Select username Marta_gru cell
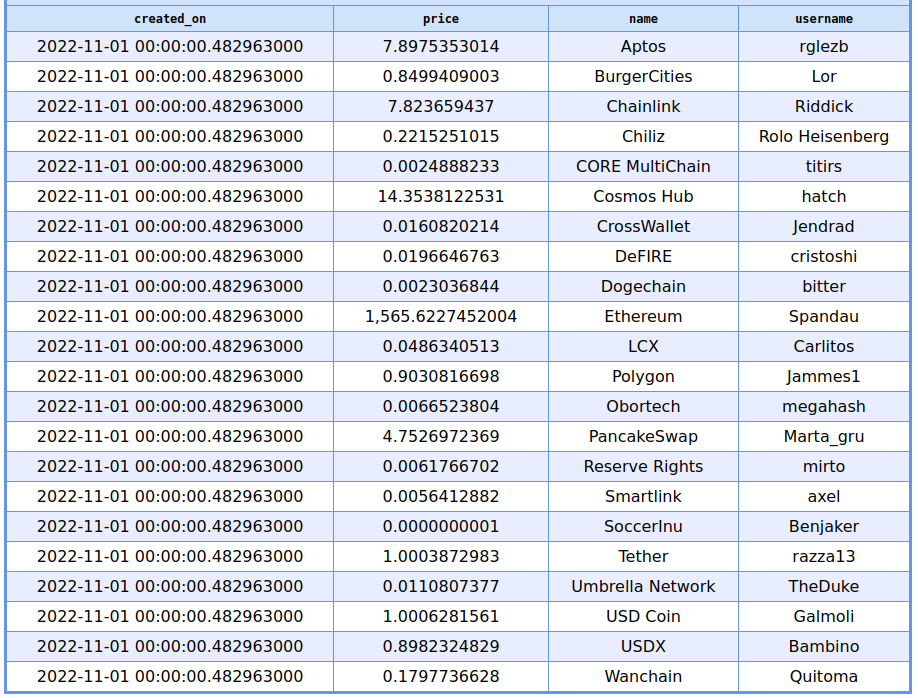 (x=824, y=437)
